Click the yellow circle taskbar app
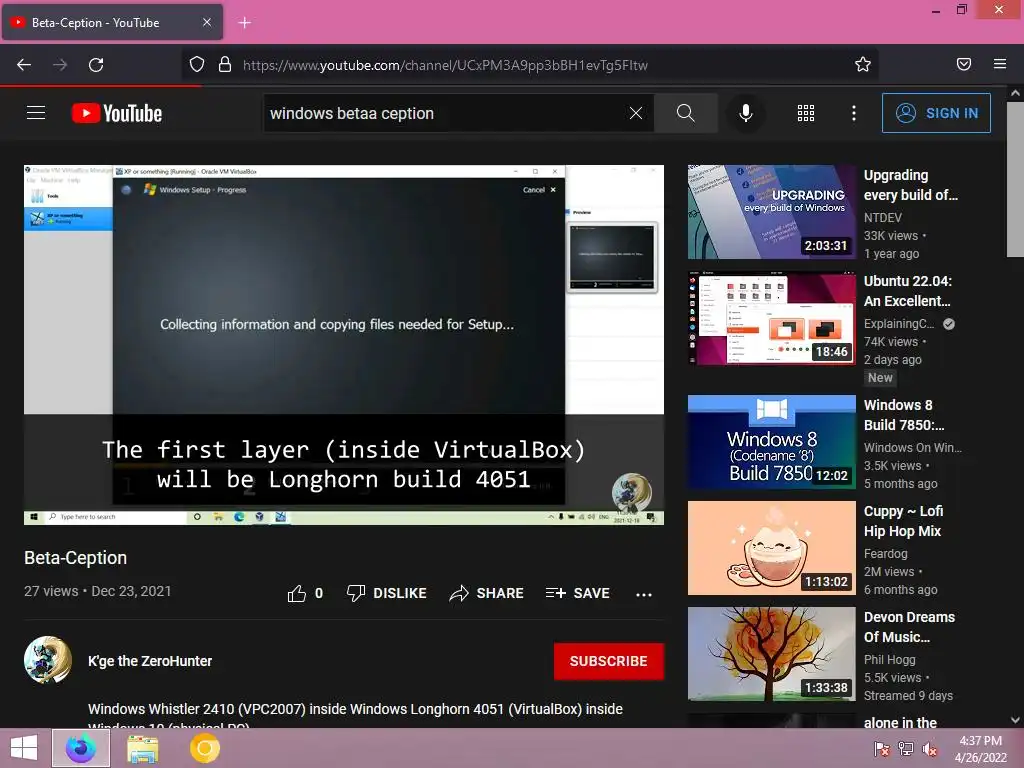The width and height of the screenshot is (1024, 768). point(204,748)
